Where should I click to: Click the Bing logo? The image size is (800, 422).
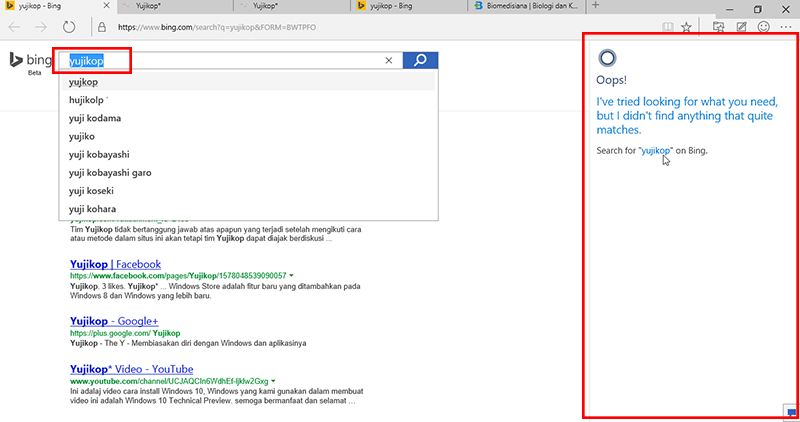click(x=30, y=60)
